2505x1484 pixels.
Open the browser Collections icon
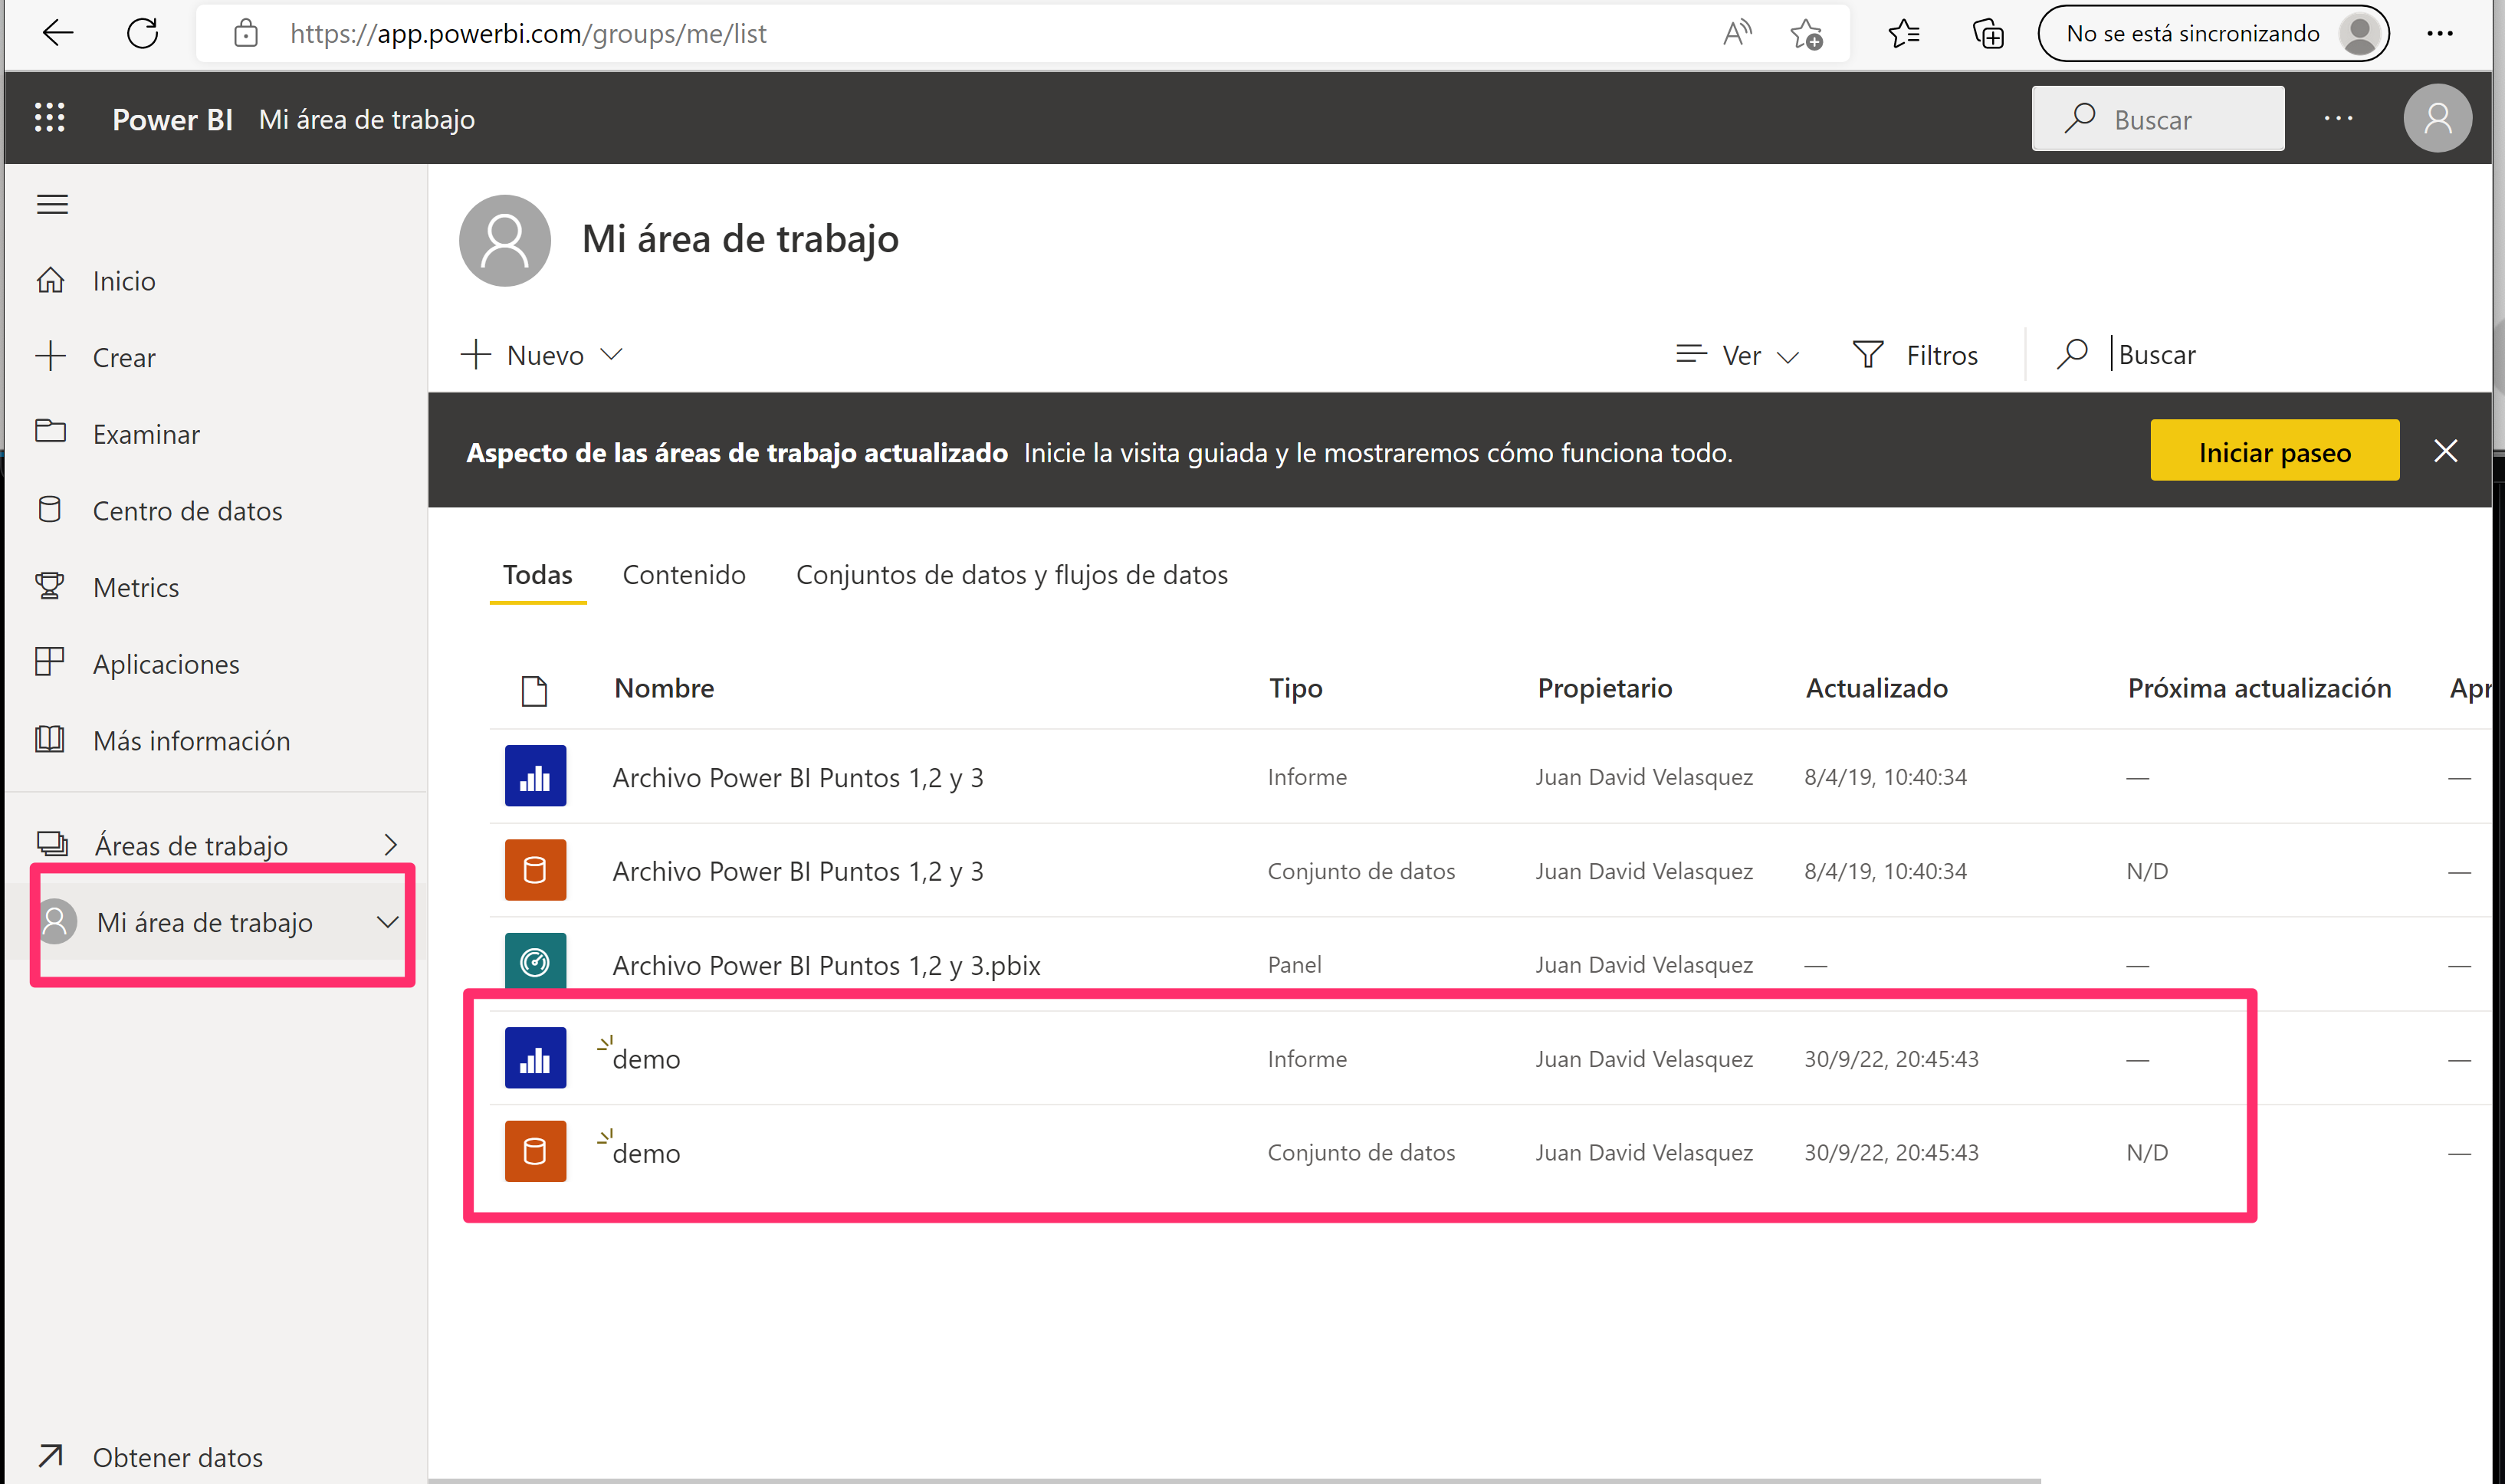coord(1988,34)
